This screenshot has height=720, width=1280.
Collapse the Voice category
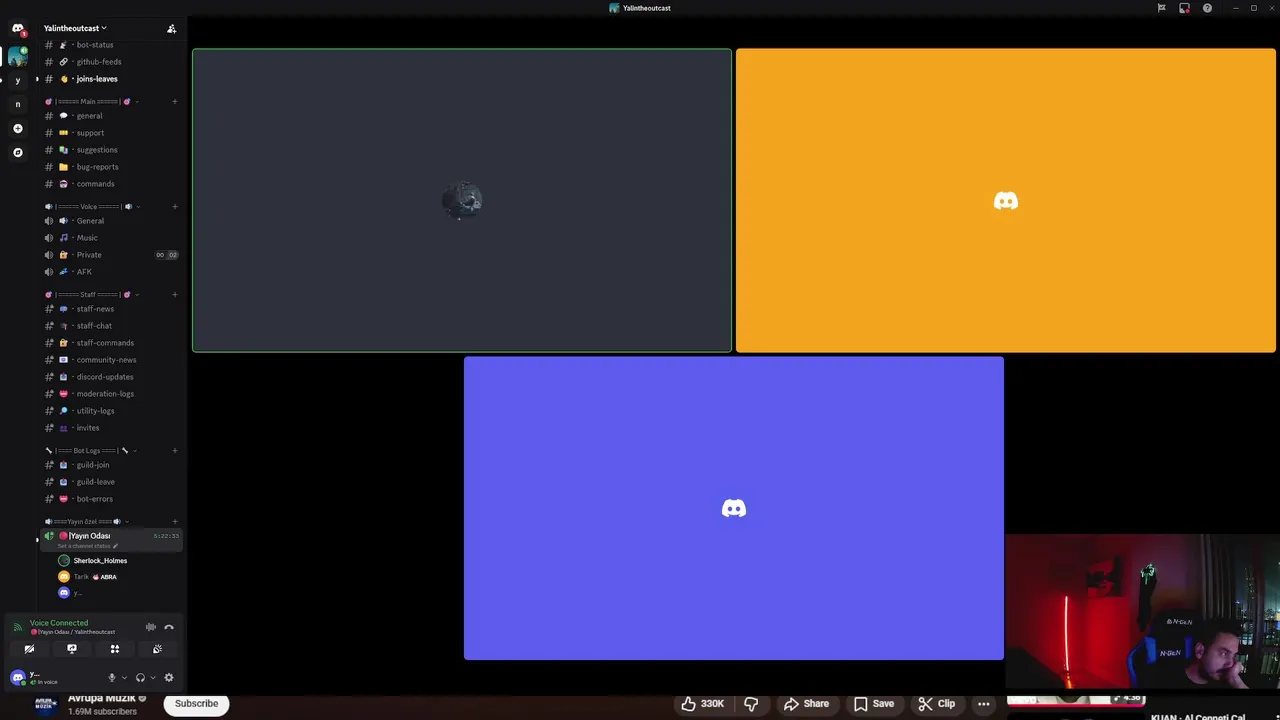[92, 207]
